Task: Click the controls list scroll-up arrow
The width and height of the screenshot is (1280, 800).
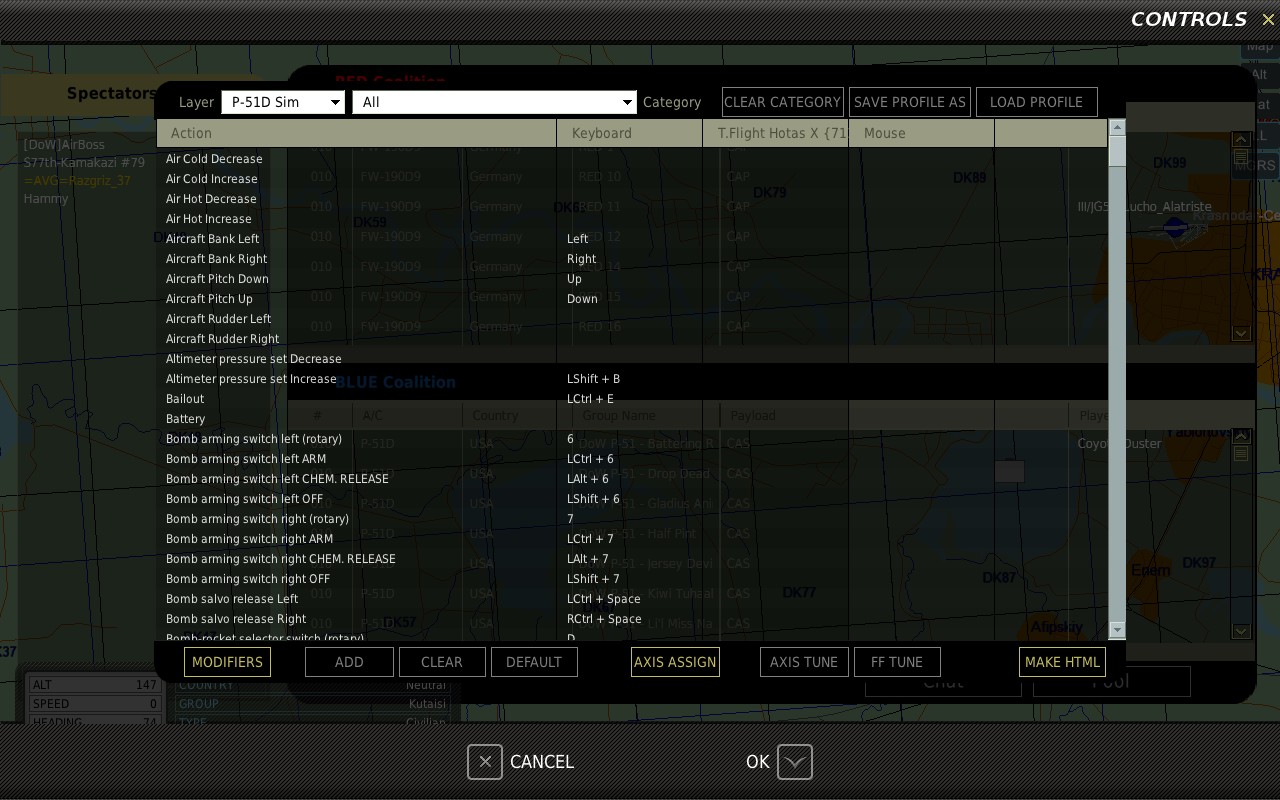Action: click(1118, 128)
